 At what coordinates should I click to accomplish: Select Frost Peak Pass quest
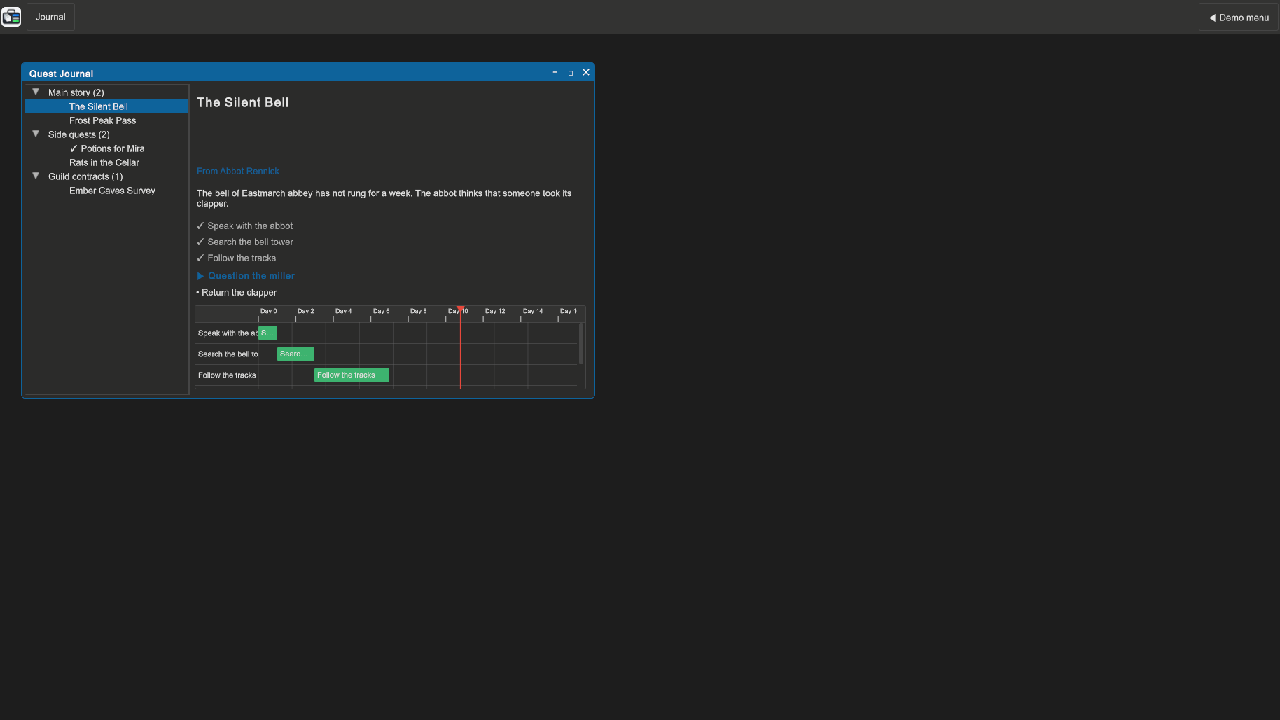[x=106, y=120]
